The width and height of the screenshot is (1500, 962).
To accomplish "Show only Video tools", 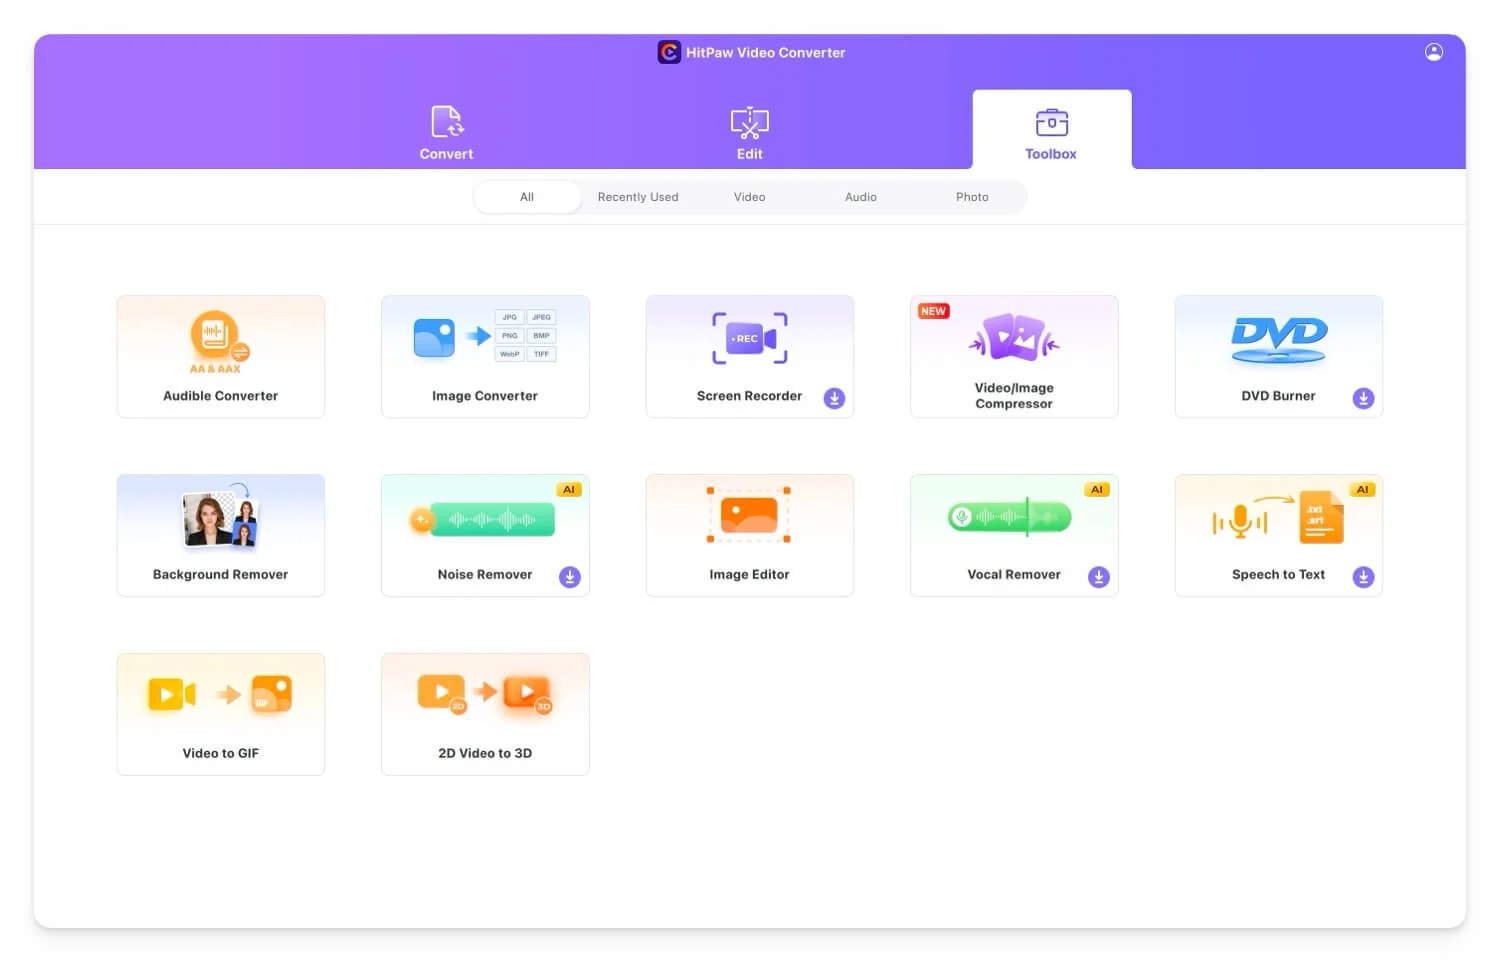I will [749, 197].
